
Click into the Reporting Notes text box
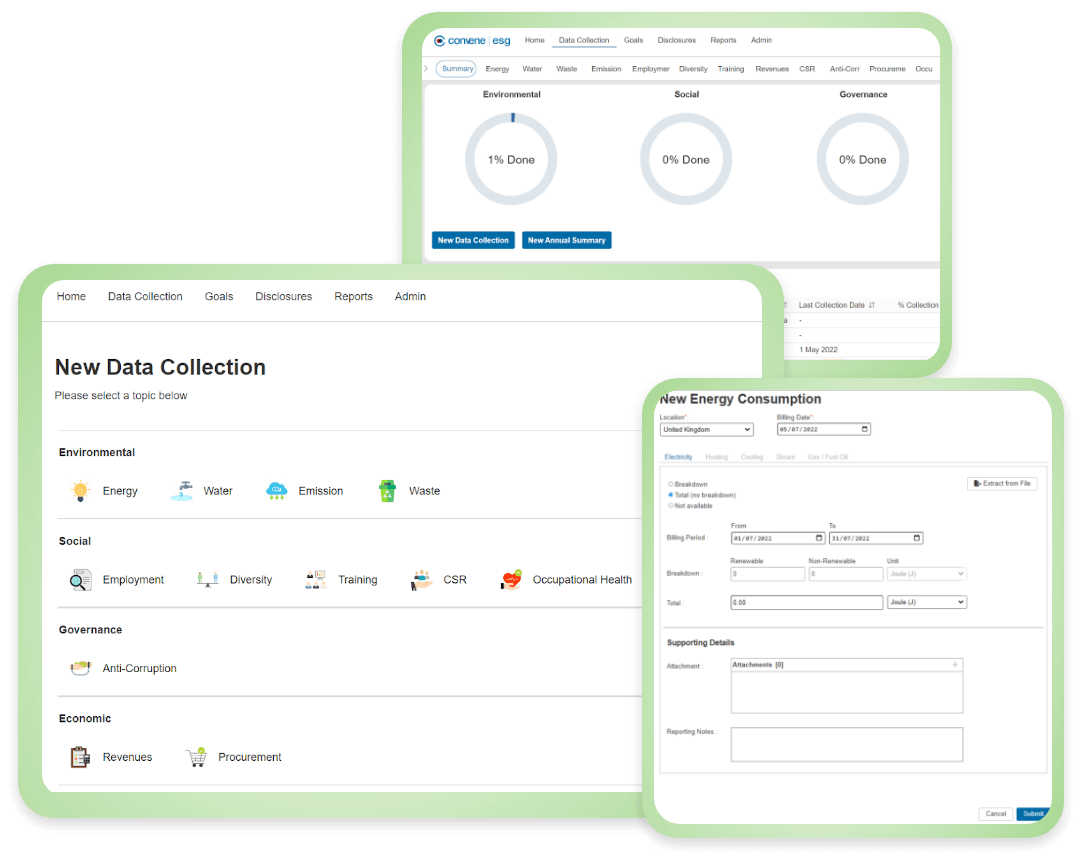pyautogui.click(x=846, y=744)
